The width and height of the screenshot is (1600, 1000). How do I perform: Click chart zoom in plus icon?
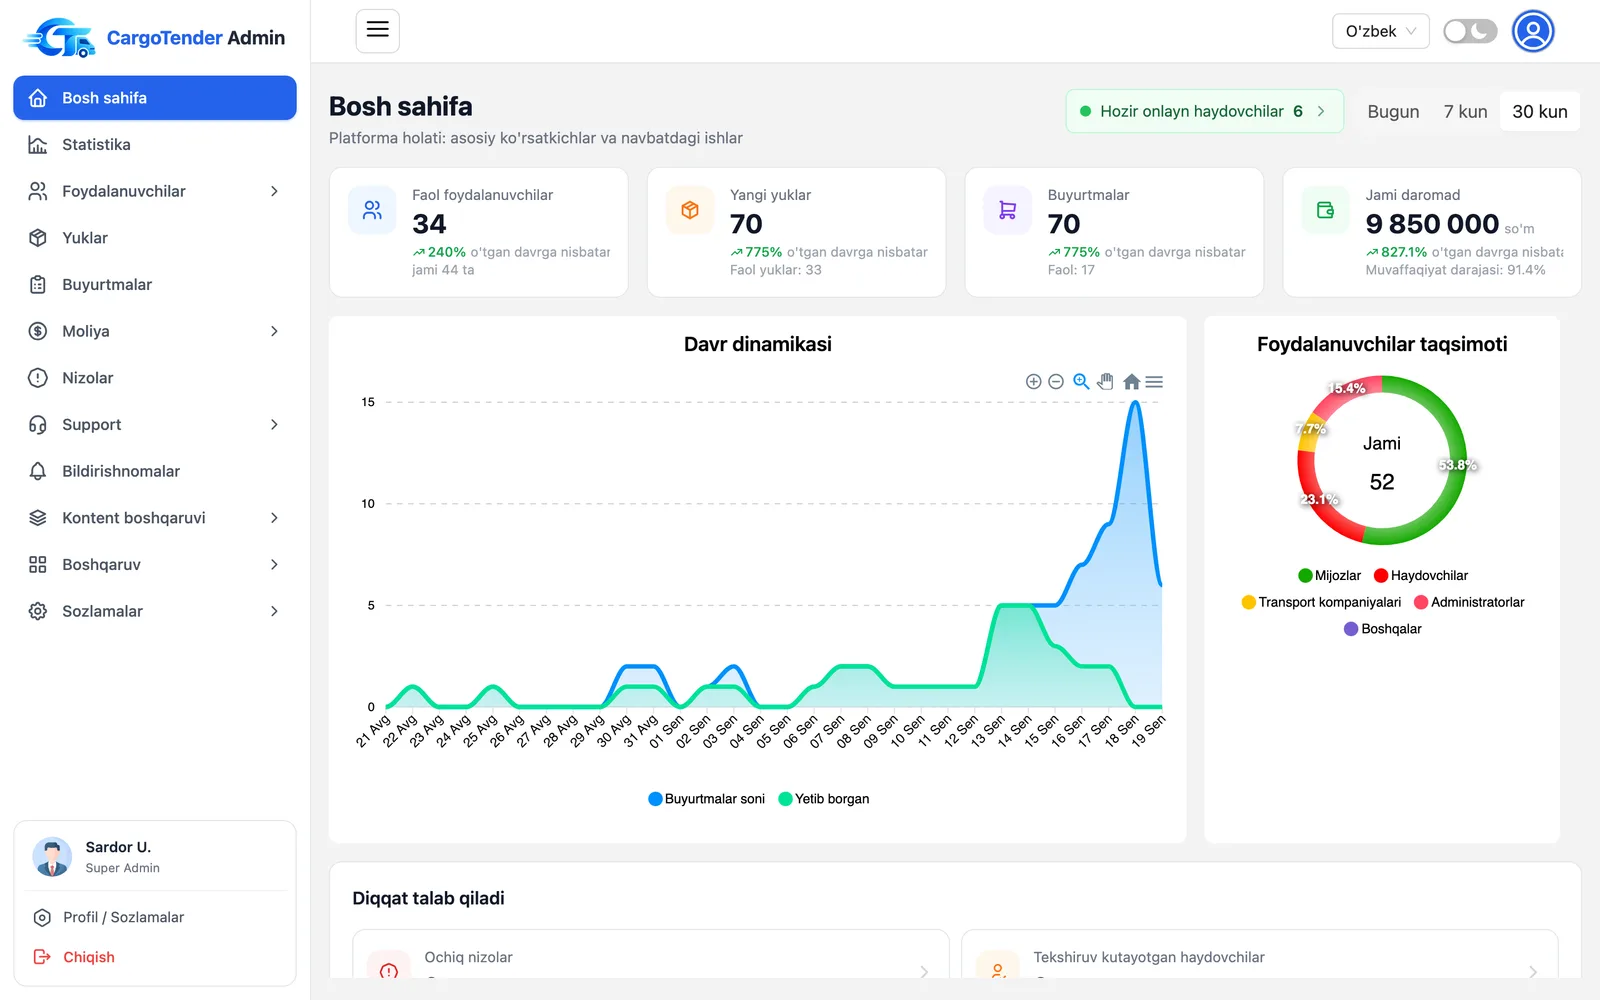(1033, 382)
